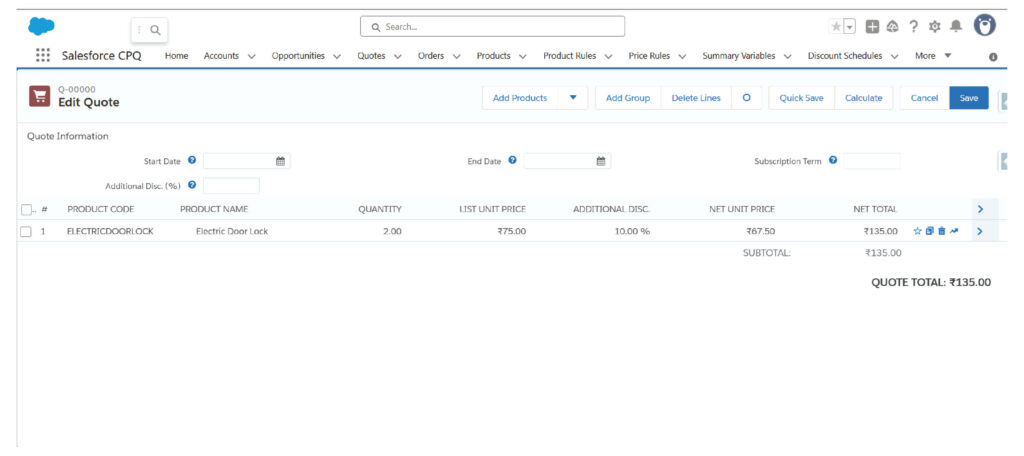The image size is (1024, 456).
Task: Click the Add Group button
Action: [x=628, y=98]
